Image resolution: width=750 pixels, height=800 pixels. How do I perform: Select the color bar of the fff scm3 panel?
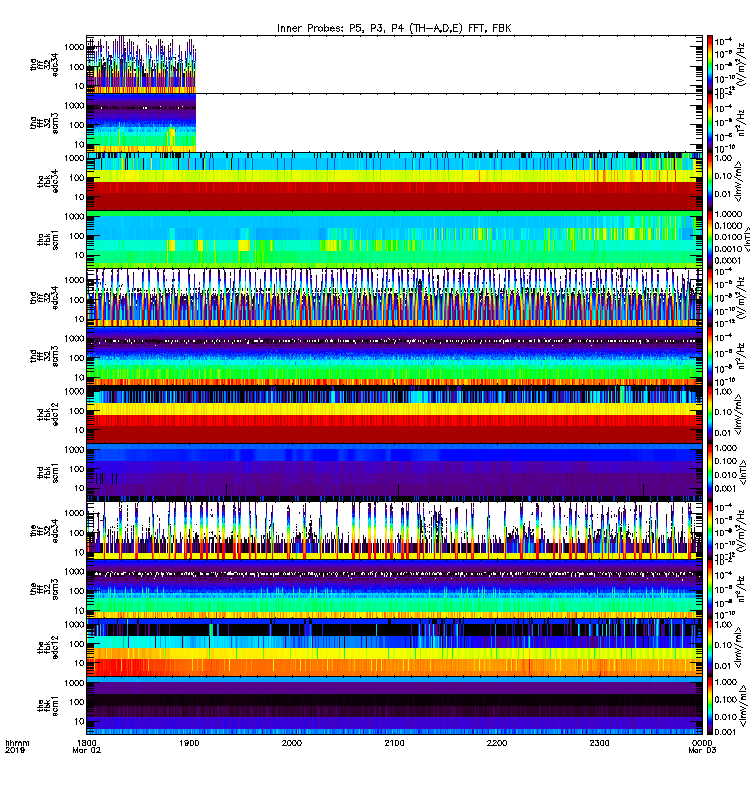tap(709, 589)
